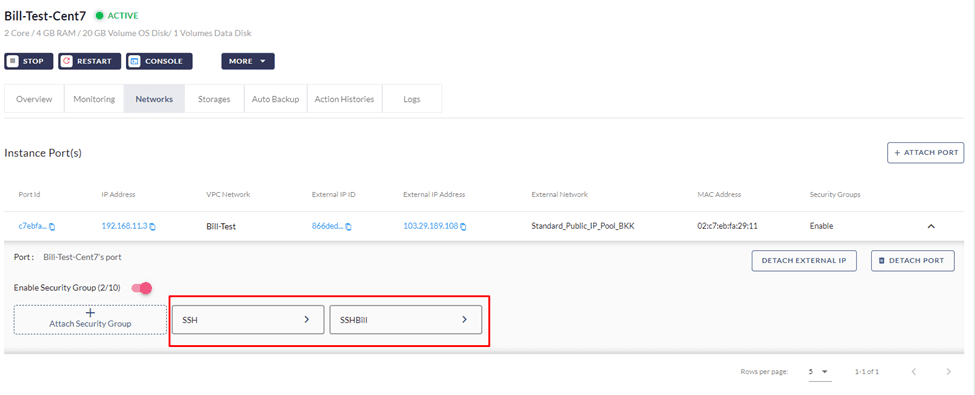This screenshot has width=975, height=395.
Task: Click MAC address 02:c7:eb:fa:29:11
Action: (727, 226)
